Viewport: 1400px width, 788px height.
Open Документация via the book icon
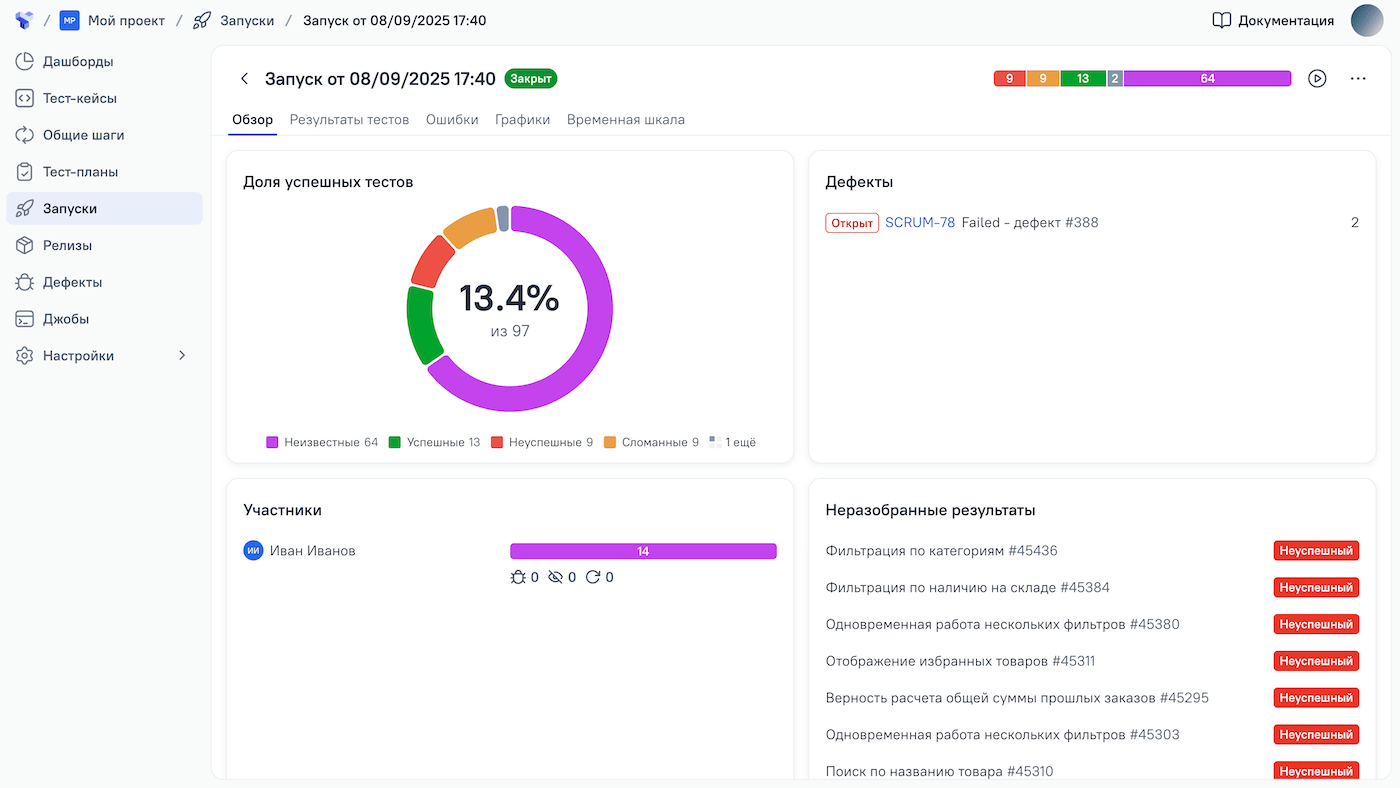pos(1222,20)
